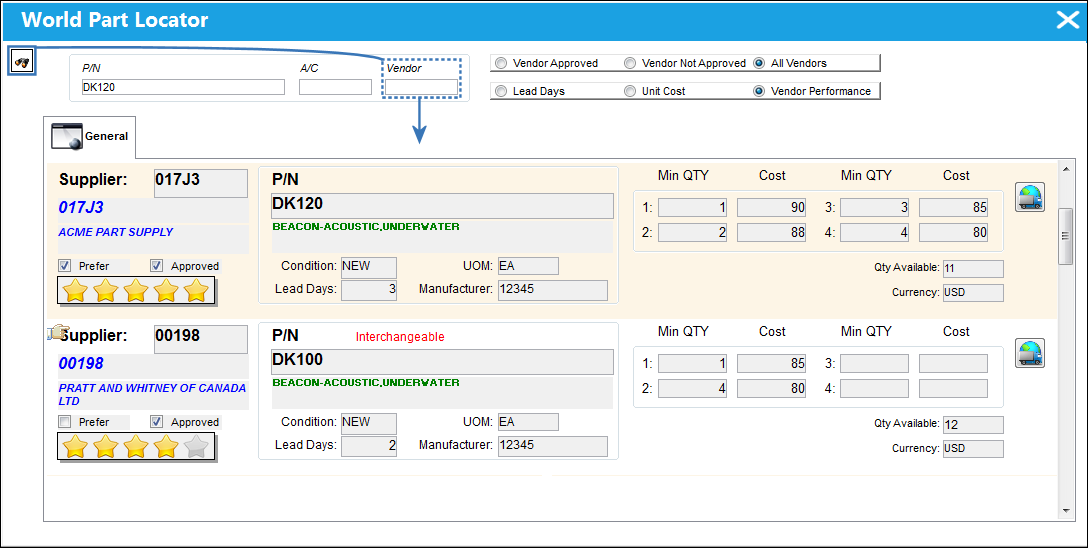Click Lead Days field showing 2
The height and width of the screenshot is (548, 1088).
(x=369, y=446)
